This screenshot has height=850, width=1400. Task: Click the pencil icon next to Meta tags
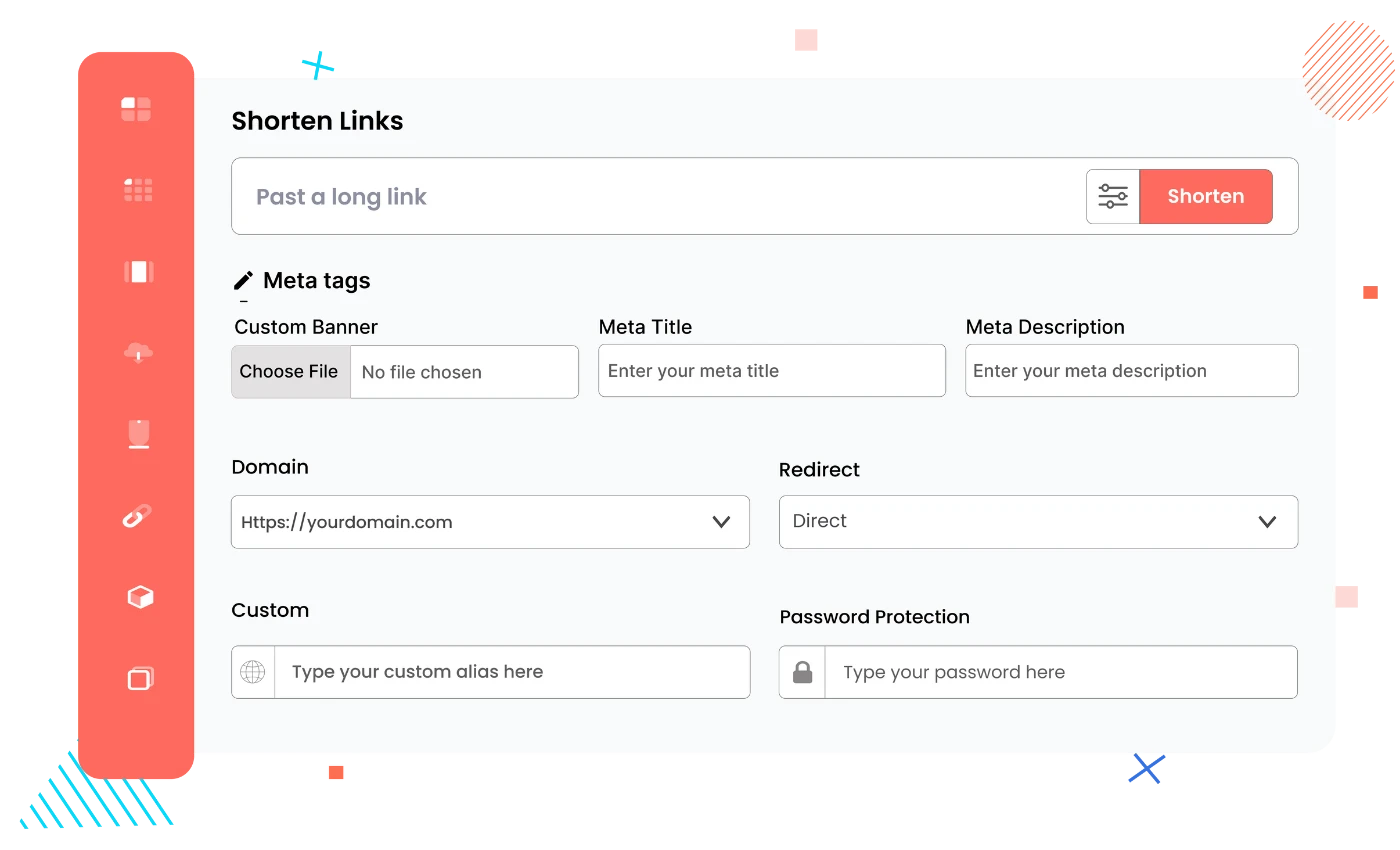pos(243,280)
